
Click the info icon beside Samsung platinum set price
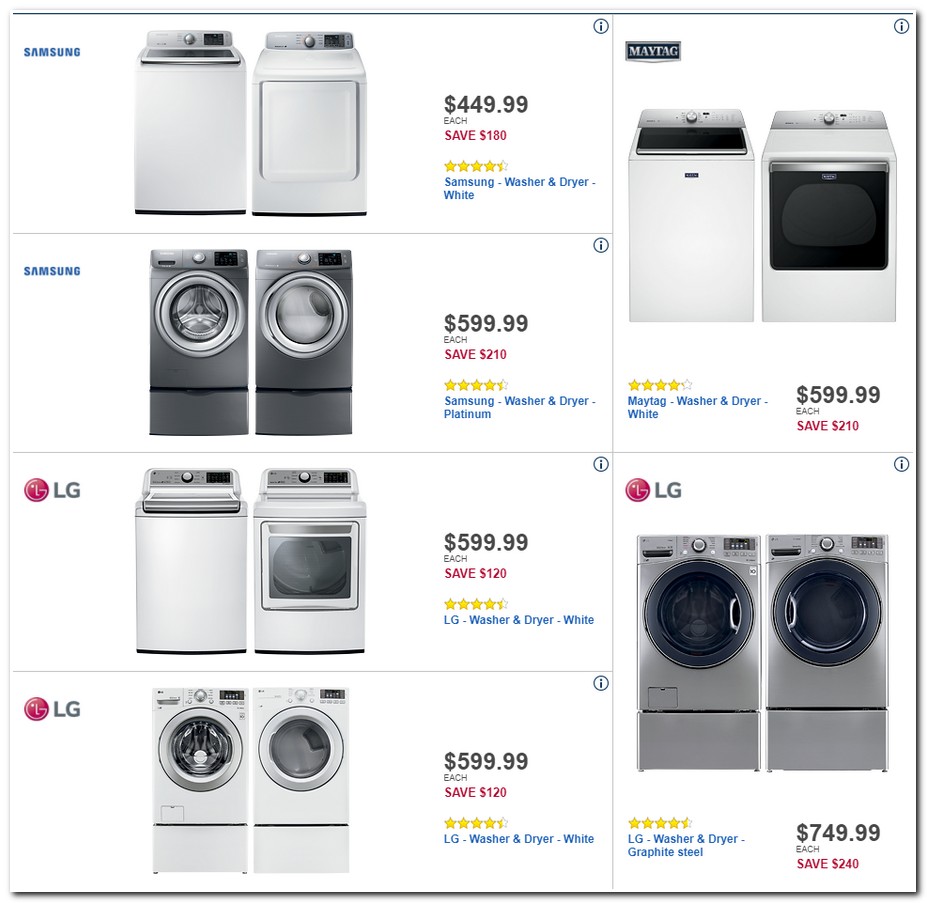[601, 245]
